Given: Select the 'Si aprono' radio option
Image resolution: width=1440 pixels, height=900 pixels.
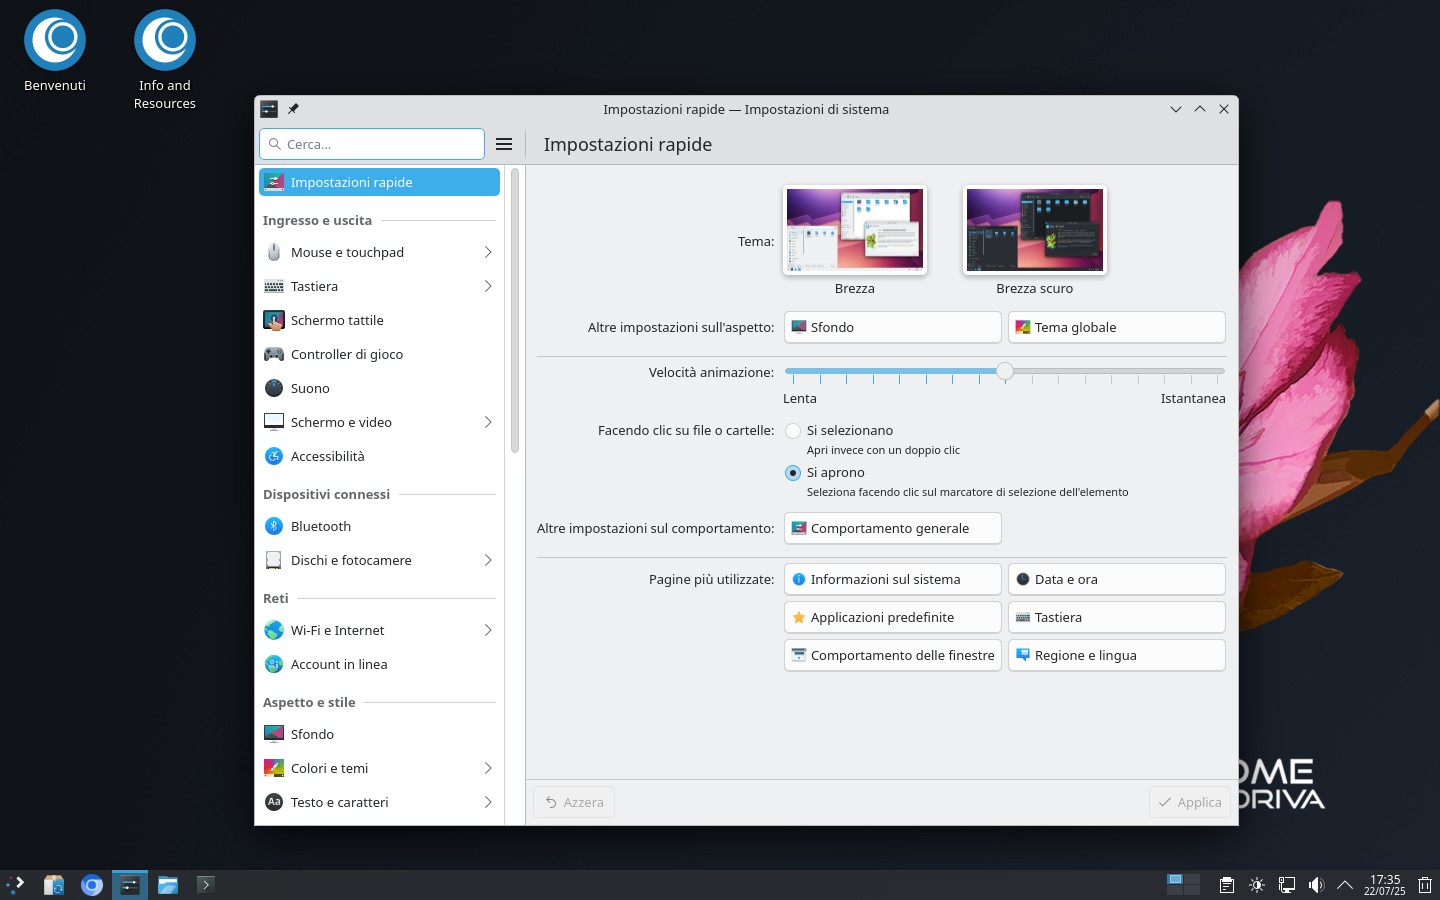Looking at the screenshot, I should [x=793, y=473].
